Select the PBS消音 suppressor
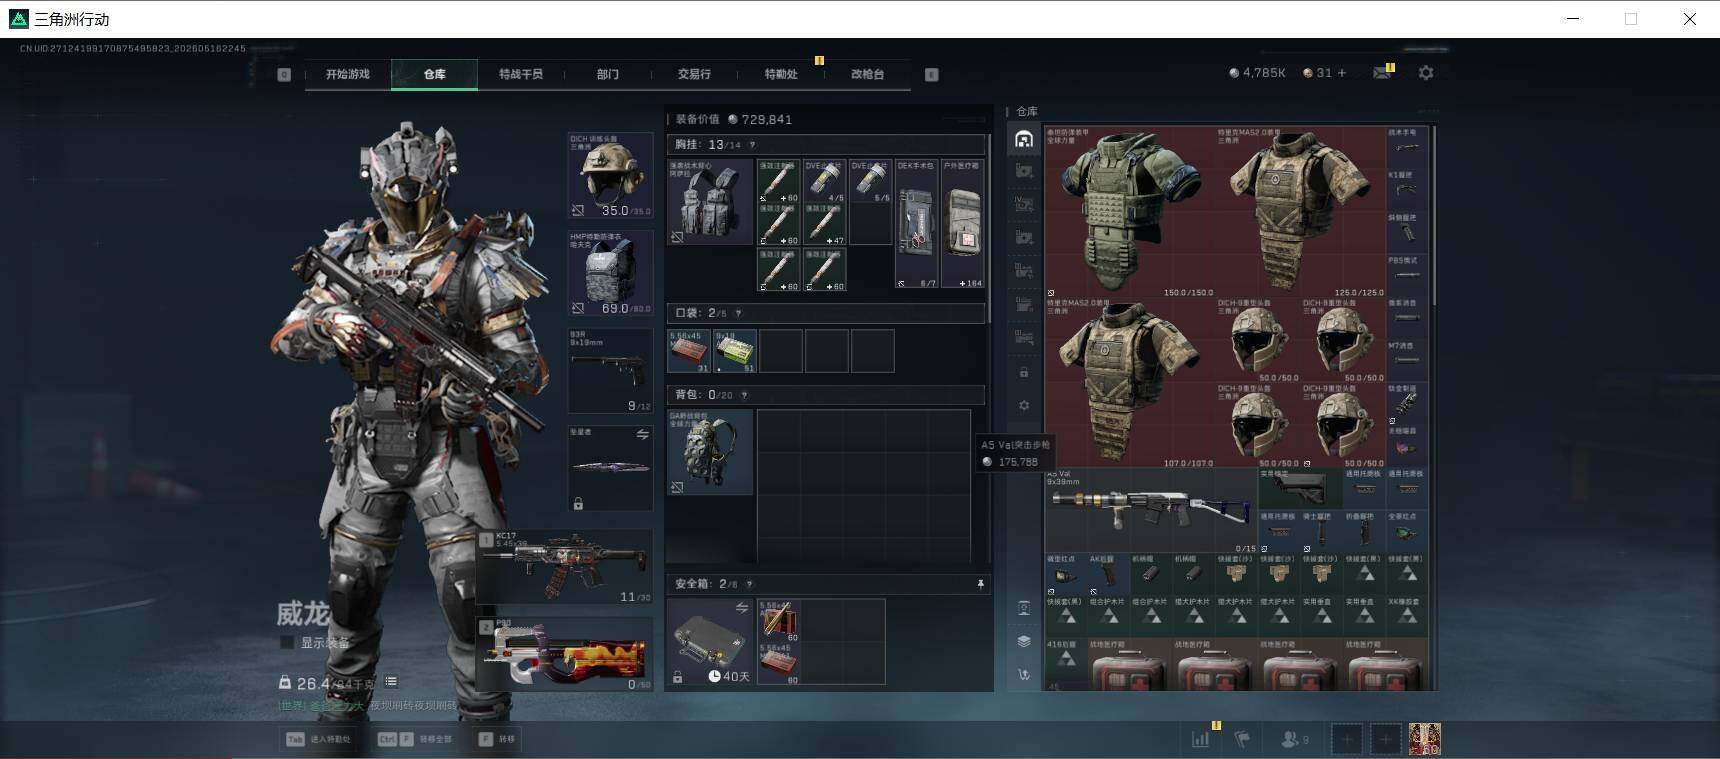The image size is (1720, 759). (1406, 276)
